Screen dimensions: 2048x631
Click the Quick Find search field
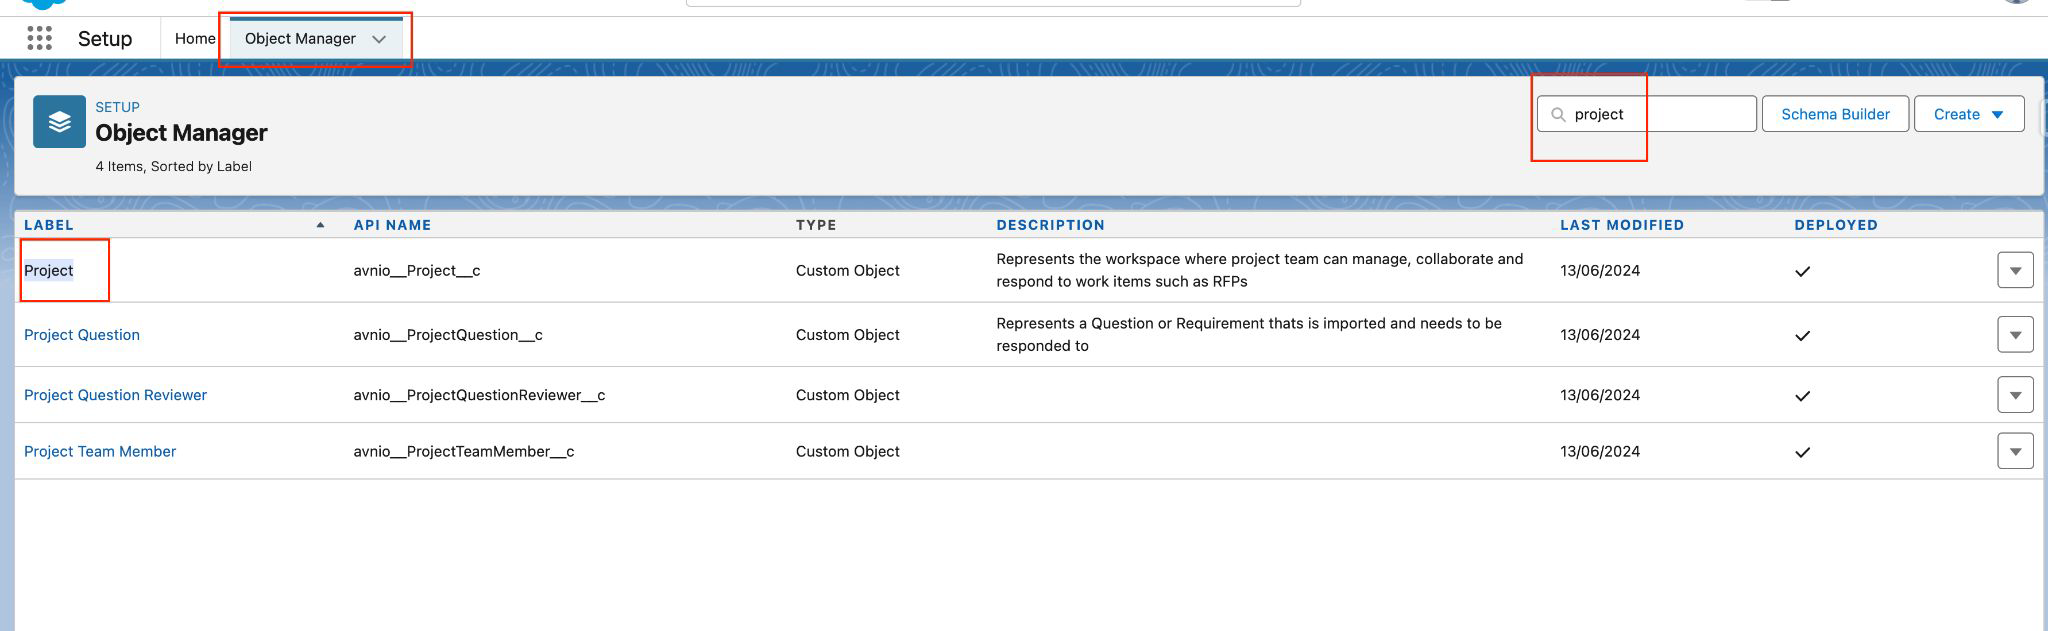[x=1660, y=114]
